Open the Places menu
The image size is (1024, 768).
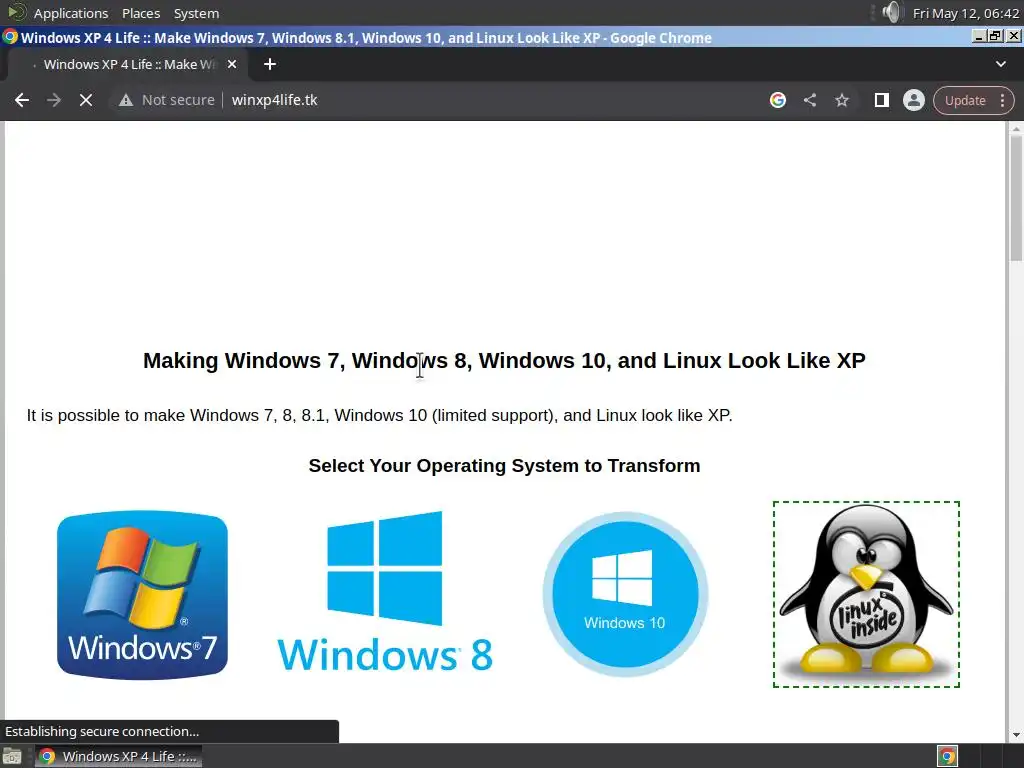point(140,13)
